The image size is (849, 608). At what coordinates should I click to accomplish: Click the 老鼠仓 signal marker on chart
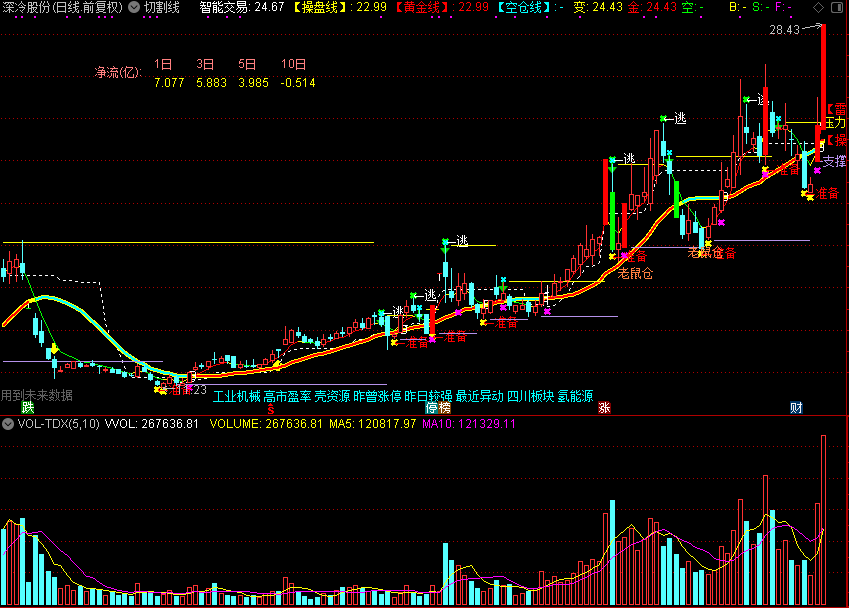(635, 272)
